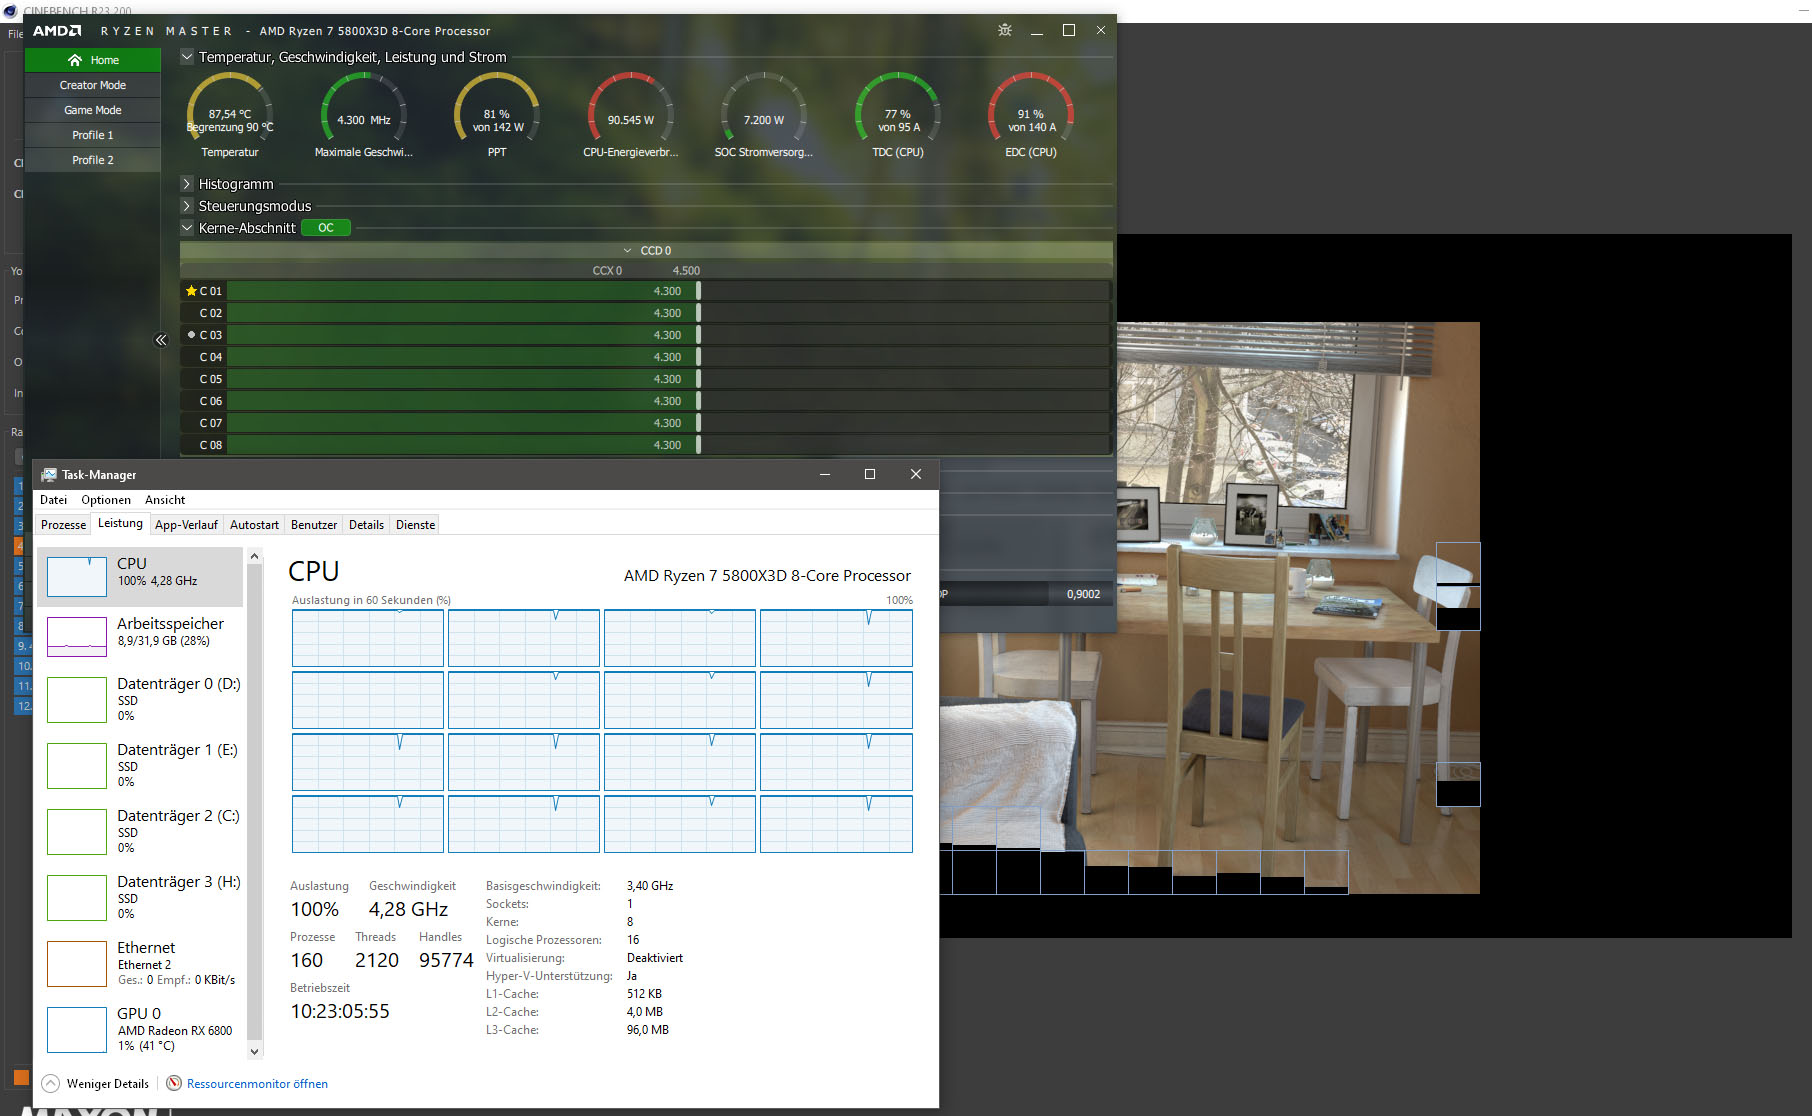Click the gold star icon on core C 01
The width and height of the screenshot is (1812, 1116).
191,291
